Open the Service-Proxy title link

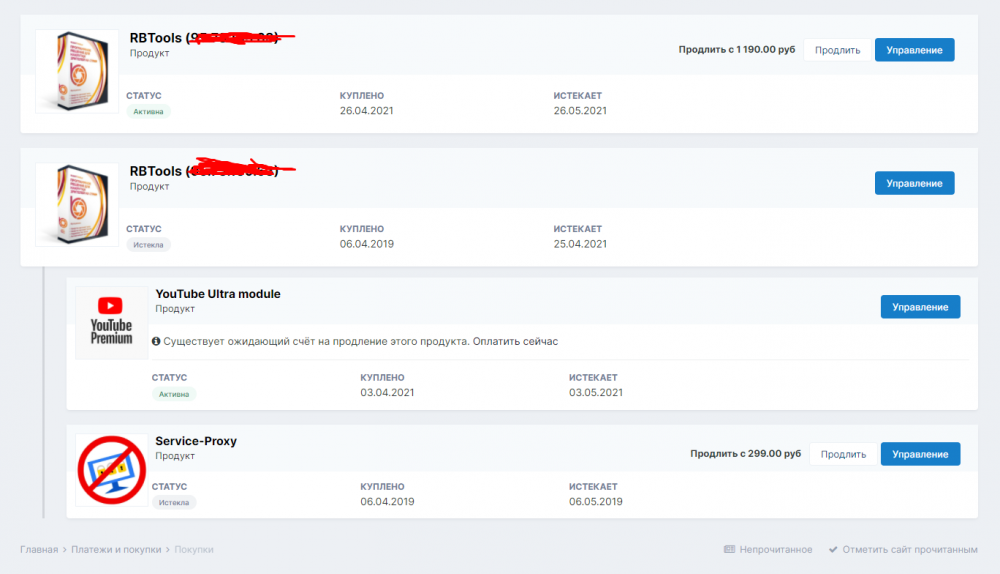(x=196, y=441)
